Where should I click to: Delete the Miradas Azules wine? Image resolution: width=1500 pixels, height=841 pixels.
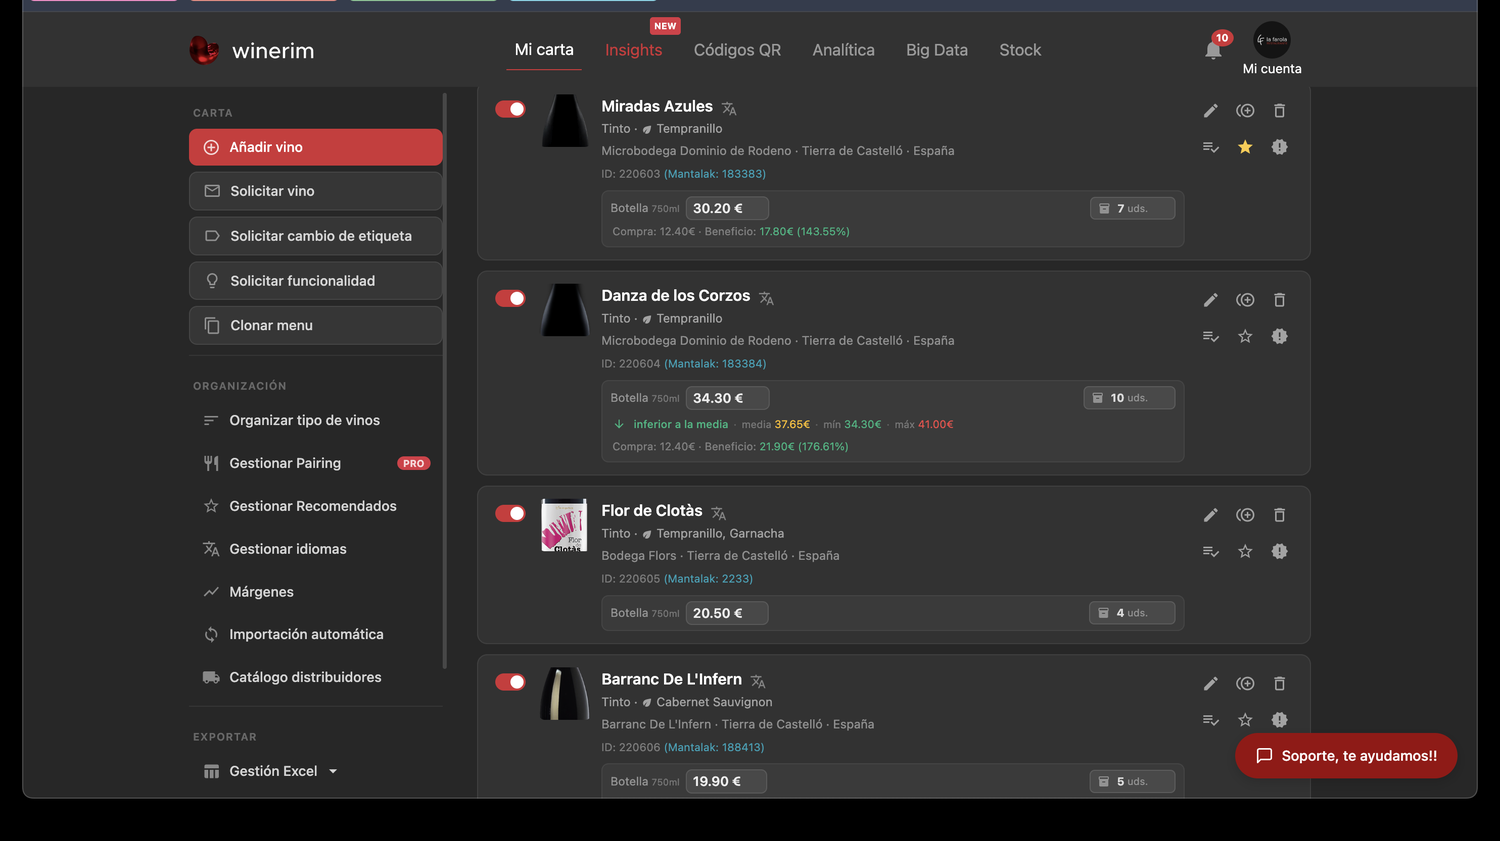pos(1279,111)
